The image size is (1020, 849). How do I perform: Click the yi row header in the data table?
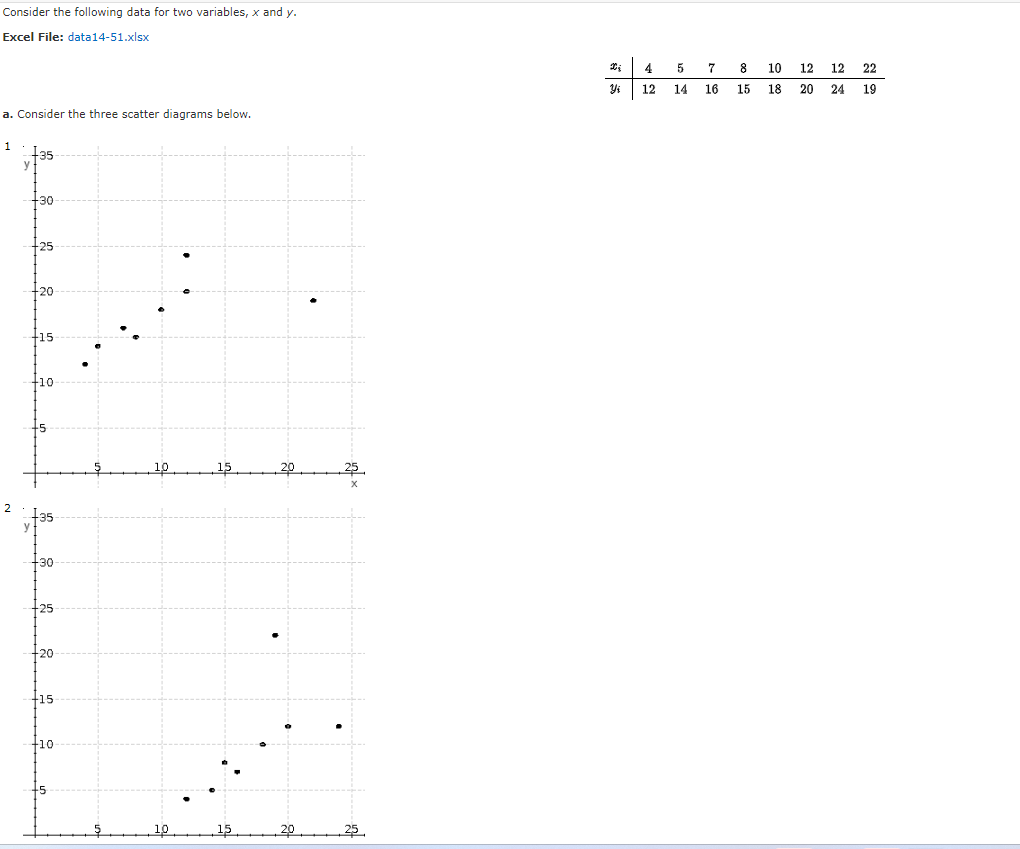(615, 88)
